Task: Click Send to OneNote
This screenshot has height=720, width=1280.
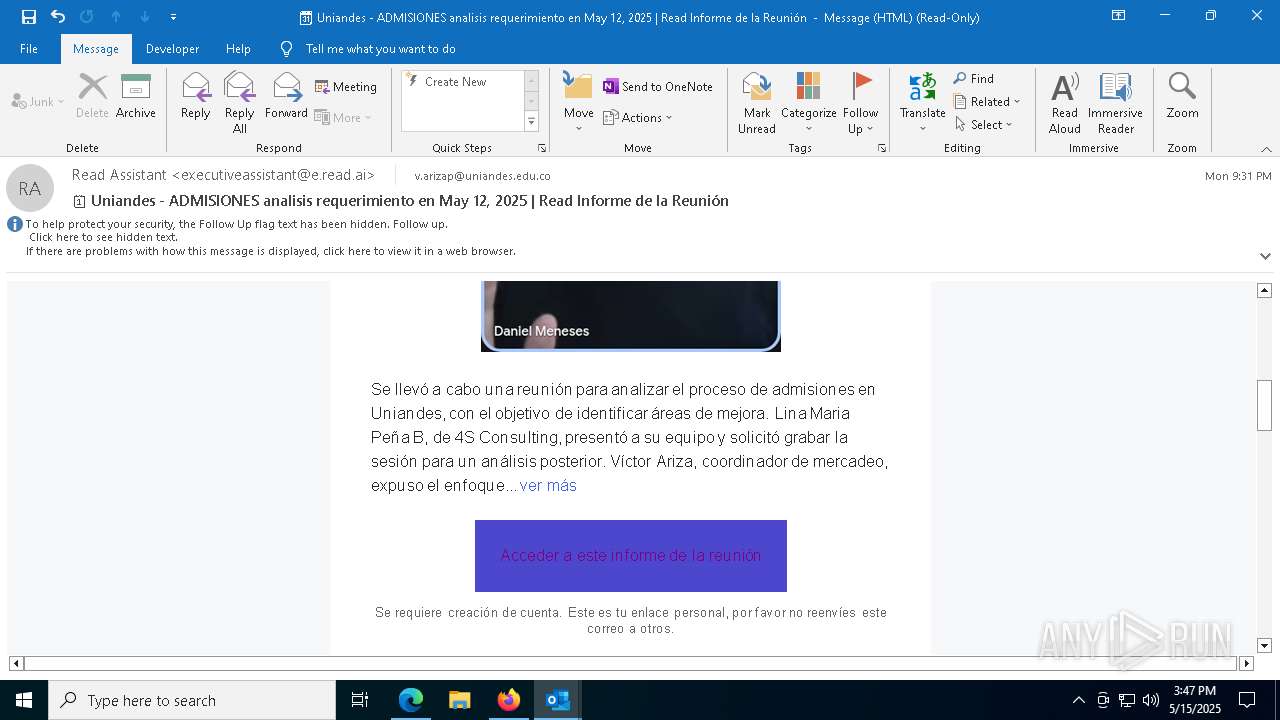Action: 658,87
